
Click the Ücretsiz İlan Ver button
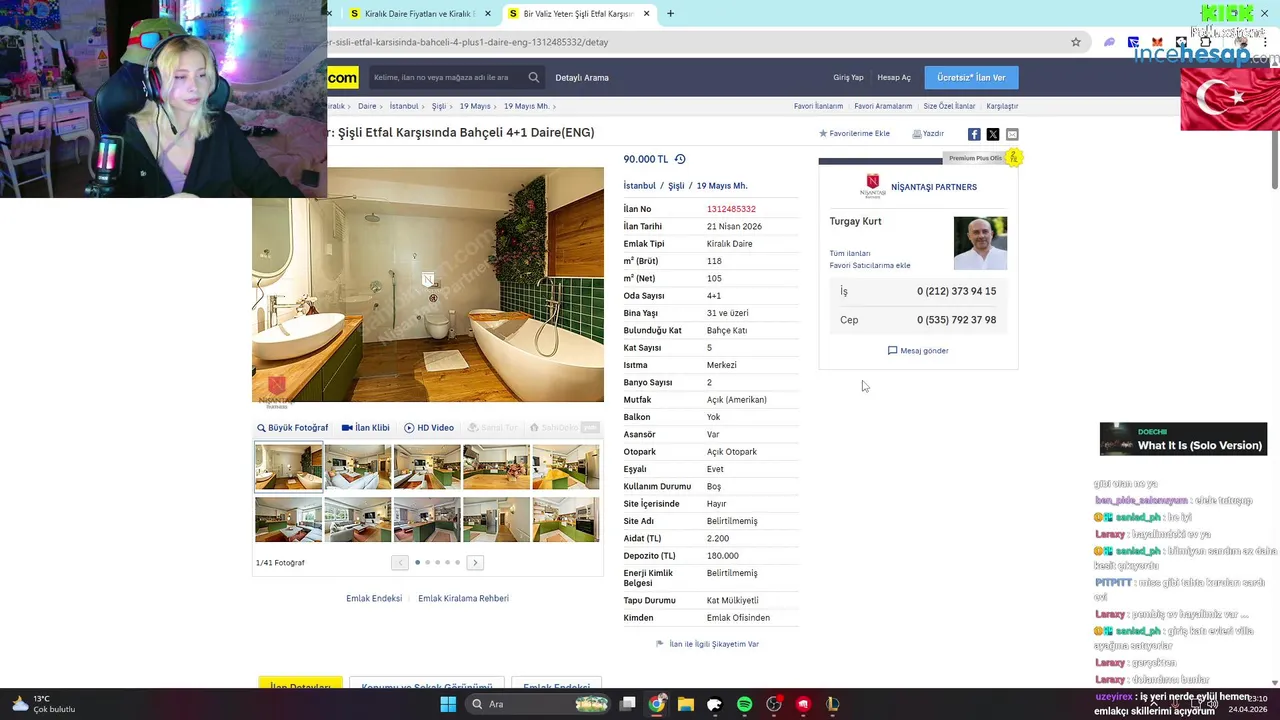[971, 78]
